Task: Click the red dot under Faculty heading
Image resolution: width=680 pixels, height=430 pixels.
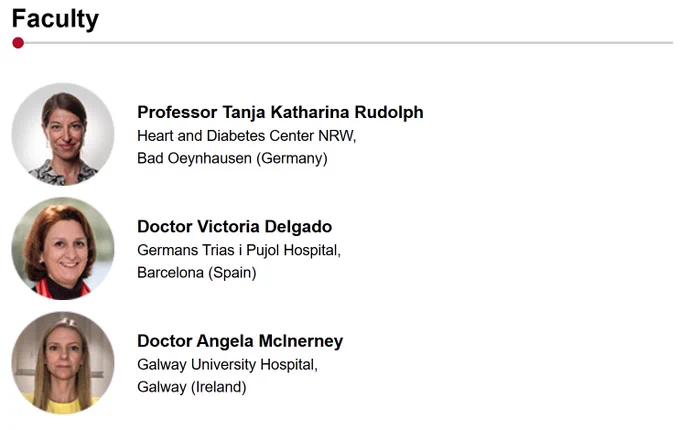Action: [18, 43]
